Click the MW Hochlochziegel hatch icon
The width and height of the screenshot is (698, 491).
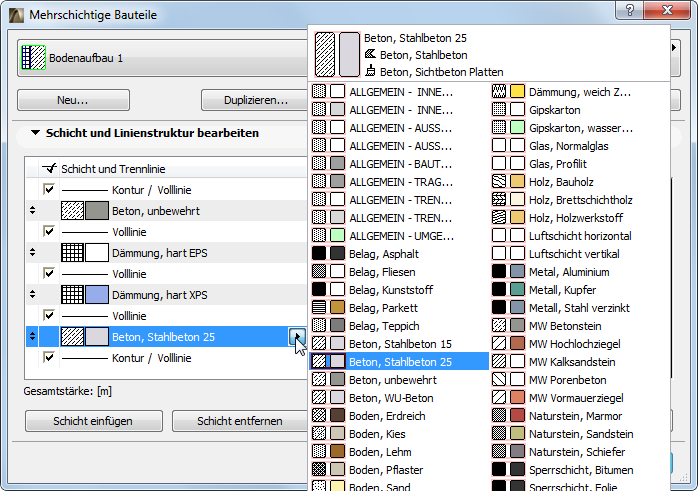pyautogui.click(x=499, y=344)
